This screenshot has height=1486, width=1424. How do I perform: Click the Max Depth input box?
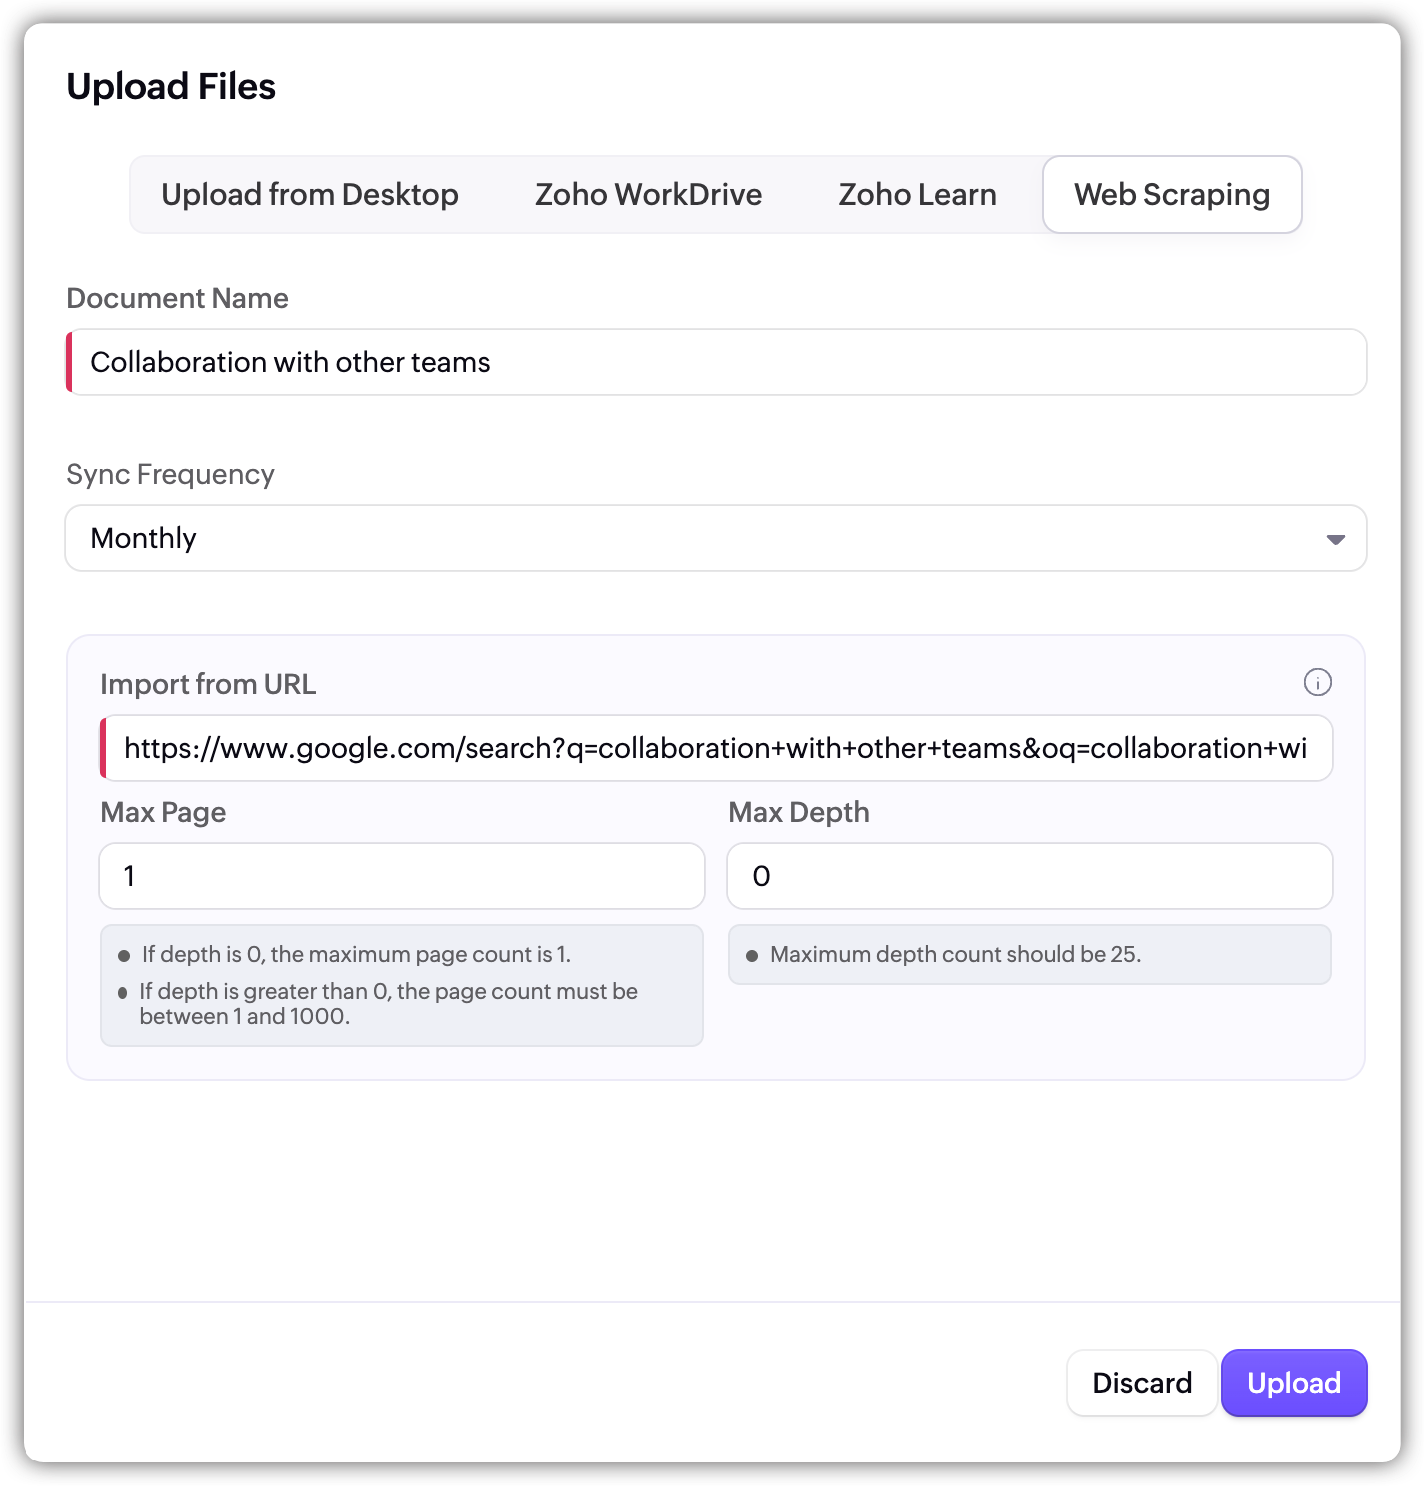1029,876
